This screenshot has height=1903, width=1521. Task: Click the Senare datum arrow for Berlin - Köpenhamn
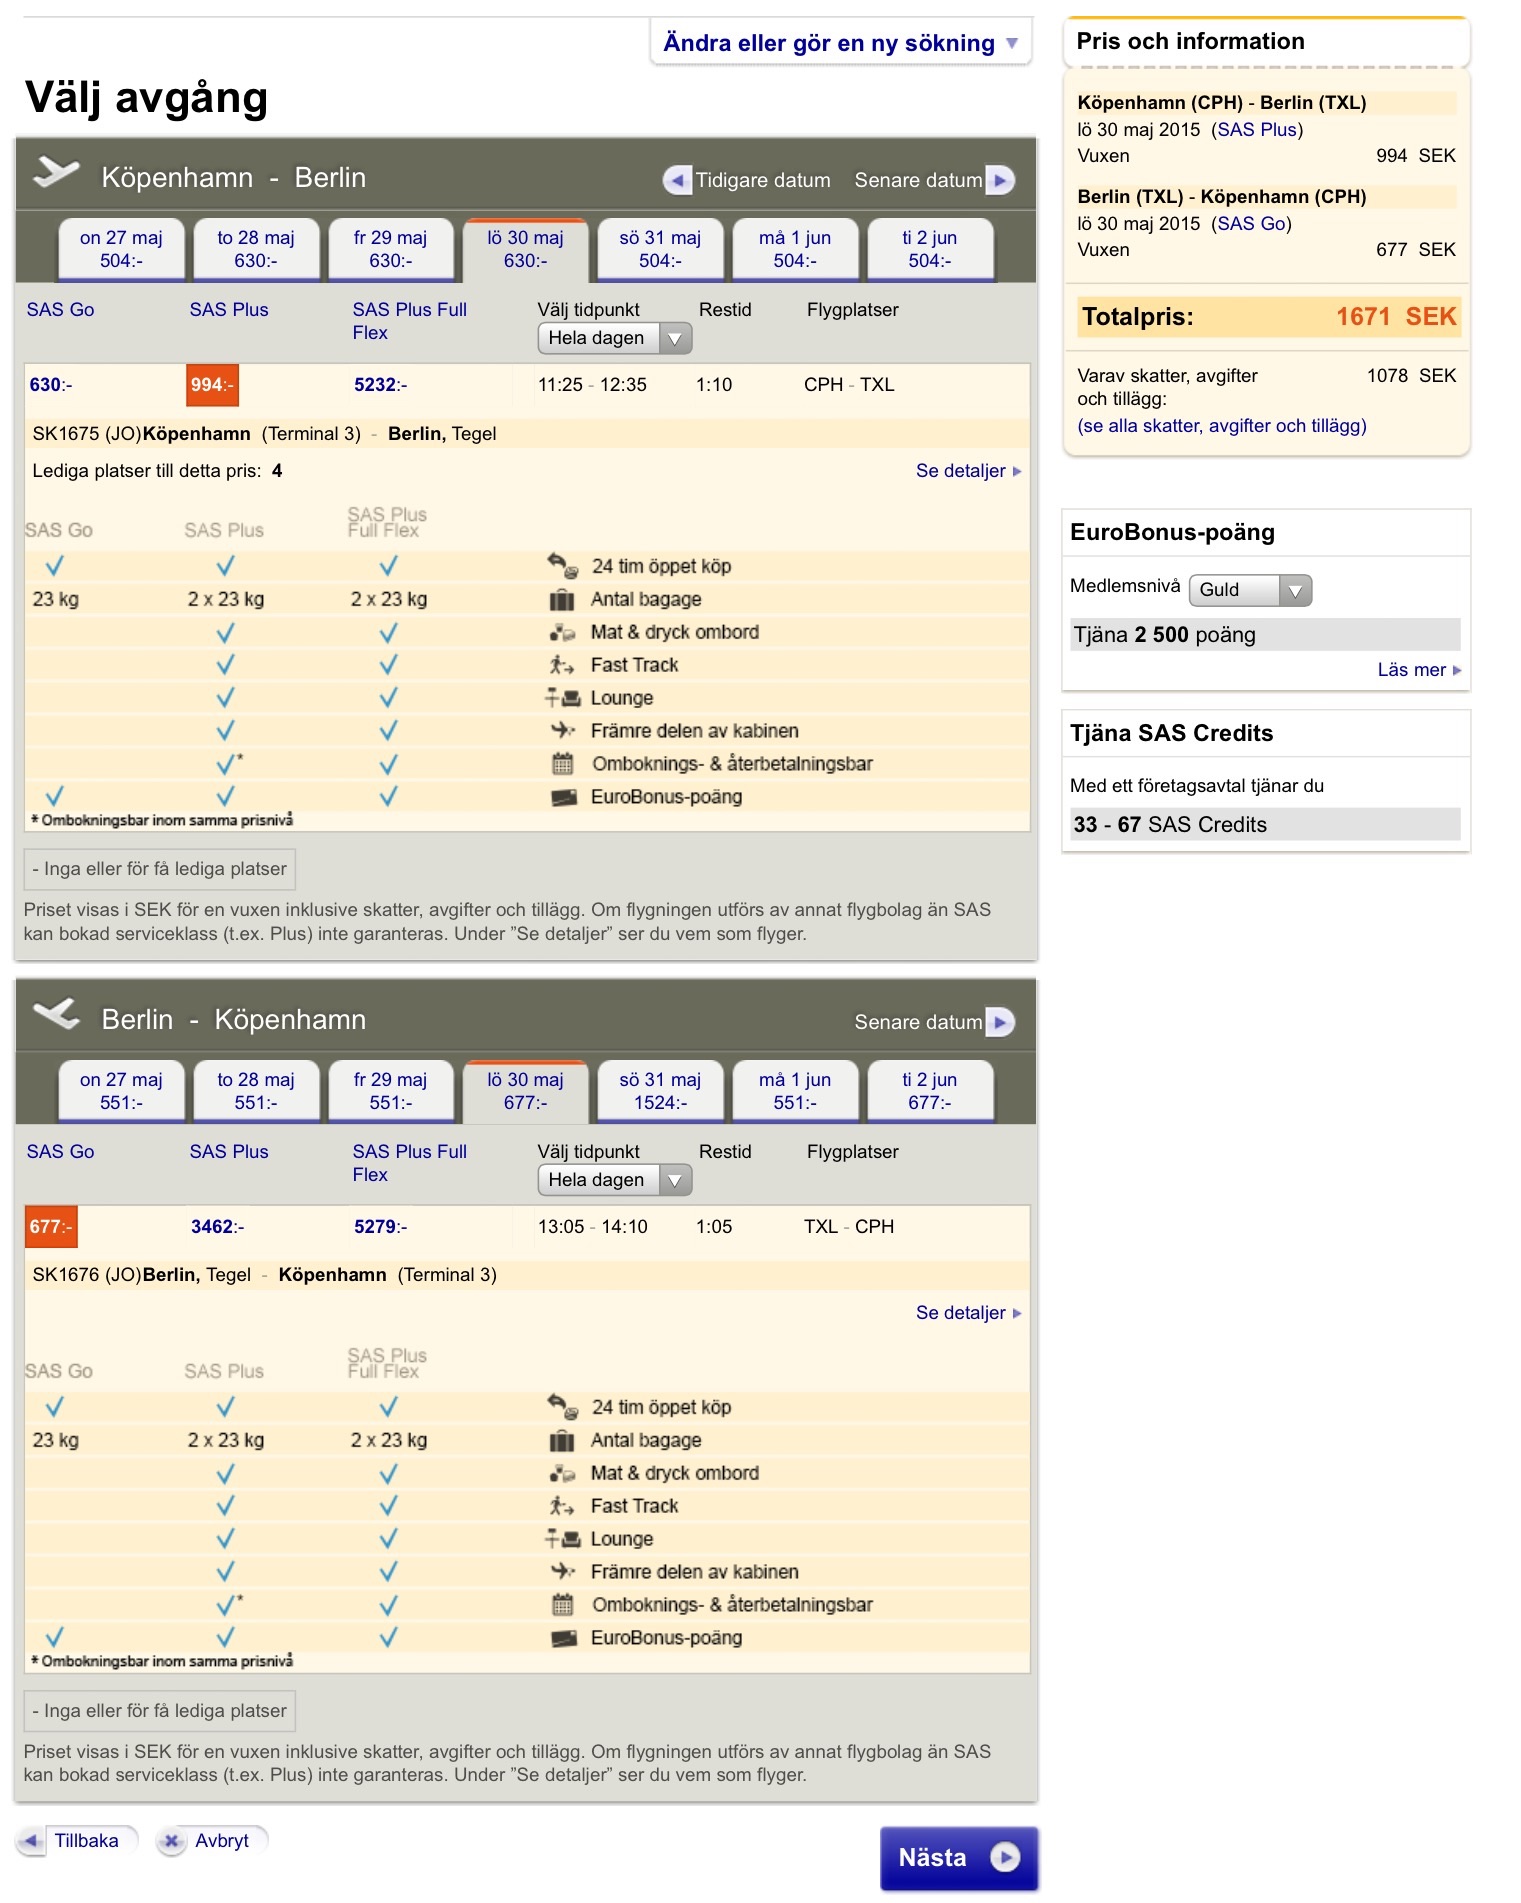pos(1000,1022)
